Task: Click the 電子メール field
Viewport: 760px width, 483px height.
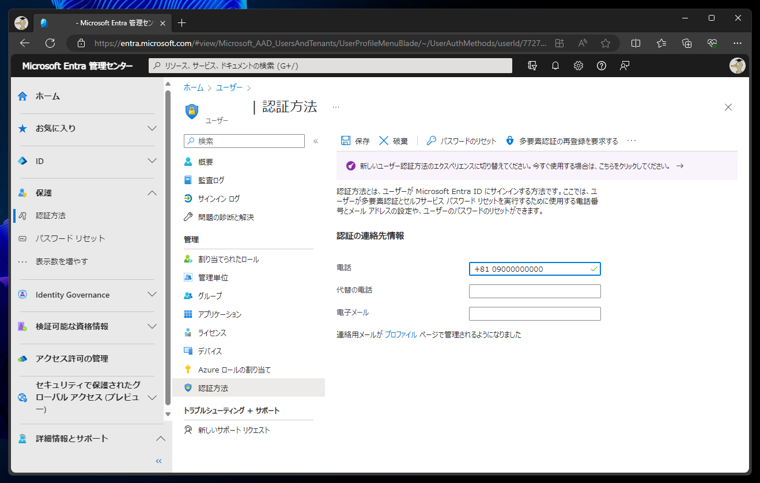Action: click(x=535, y=314)
